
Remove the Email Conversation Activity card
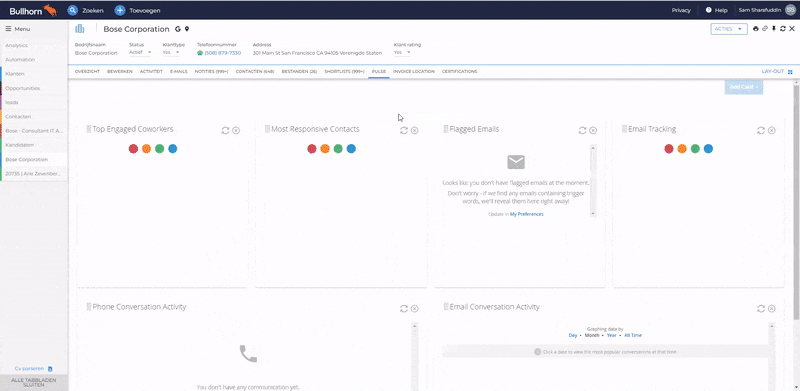771,309
